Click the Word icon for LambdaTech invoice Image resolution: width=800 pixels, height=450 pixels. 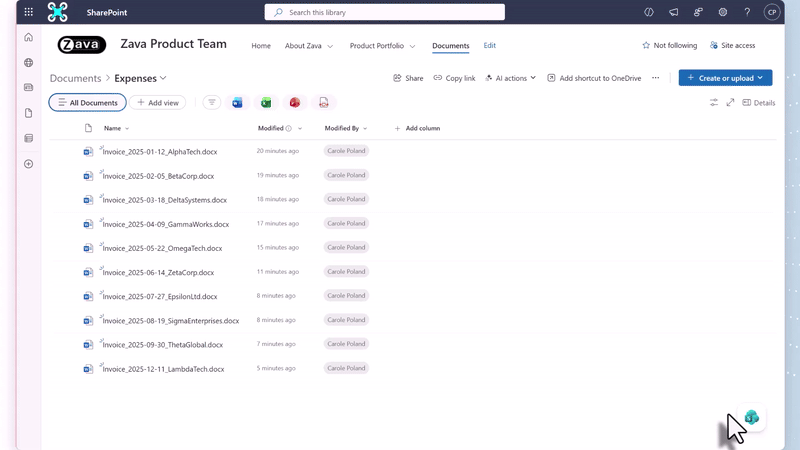tap(88, 369)
